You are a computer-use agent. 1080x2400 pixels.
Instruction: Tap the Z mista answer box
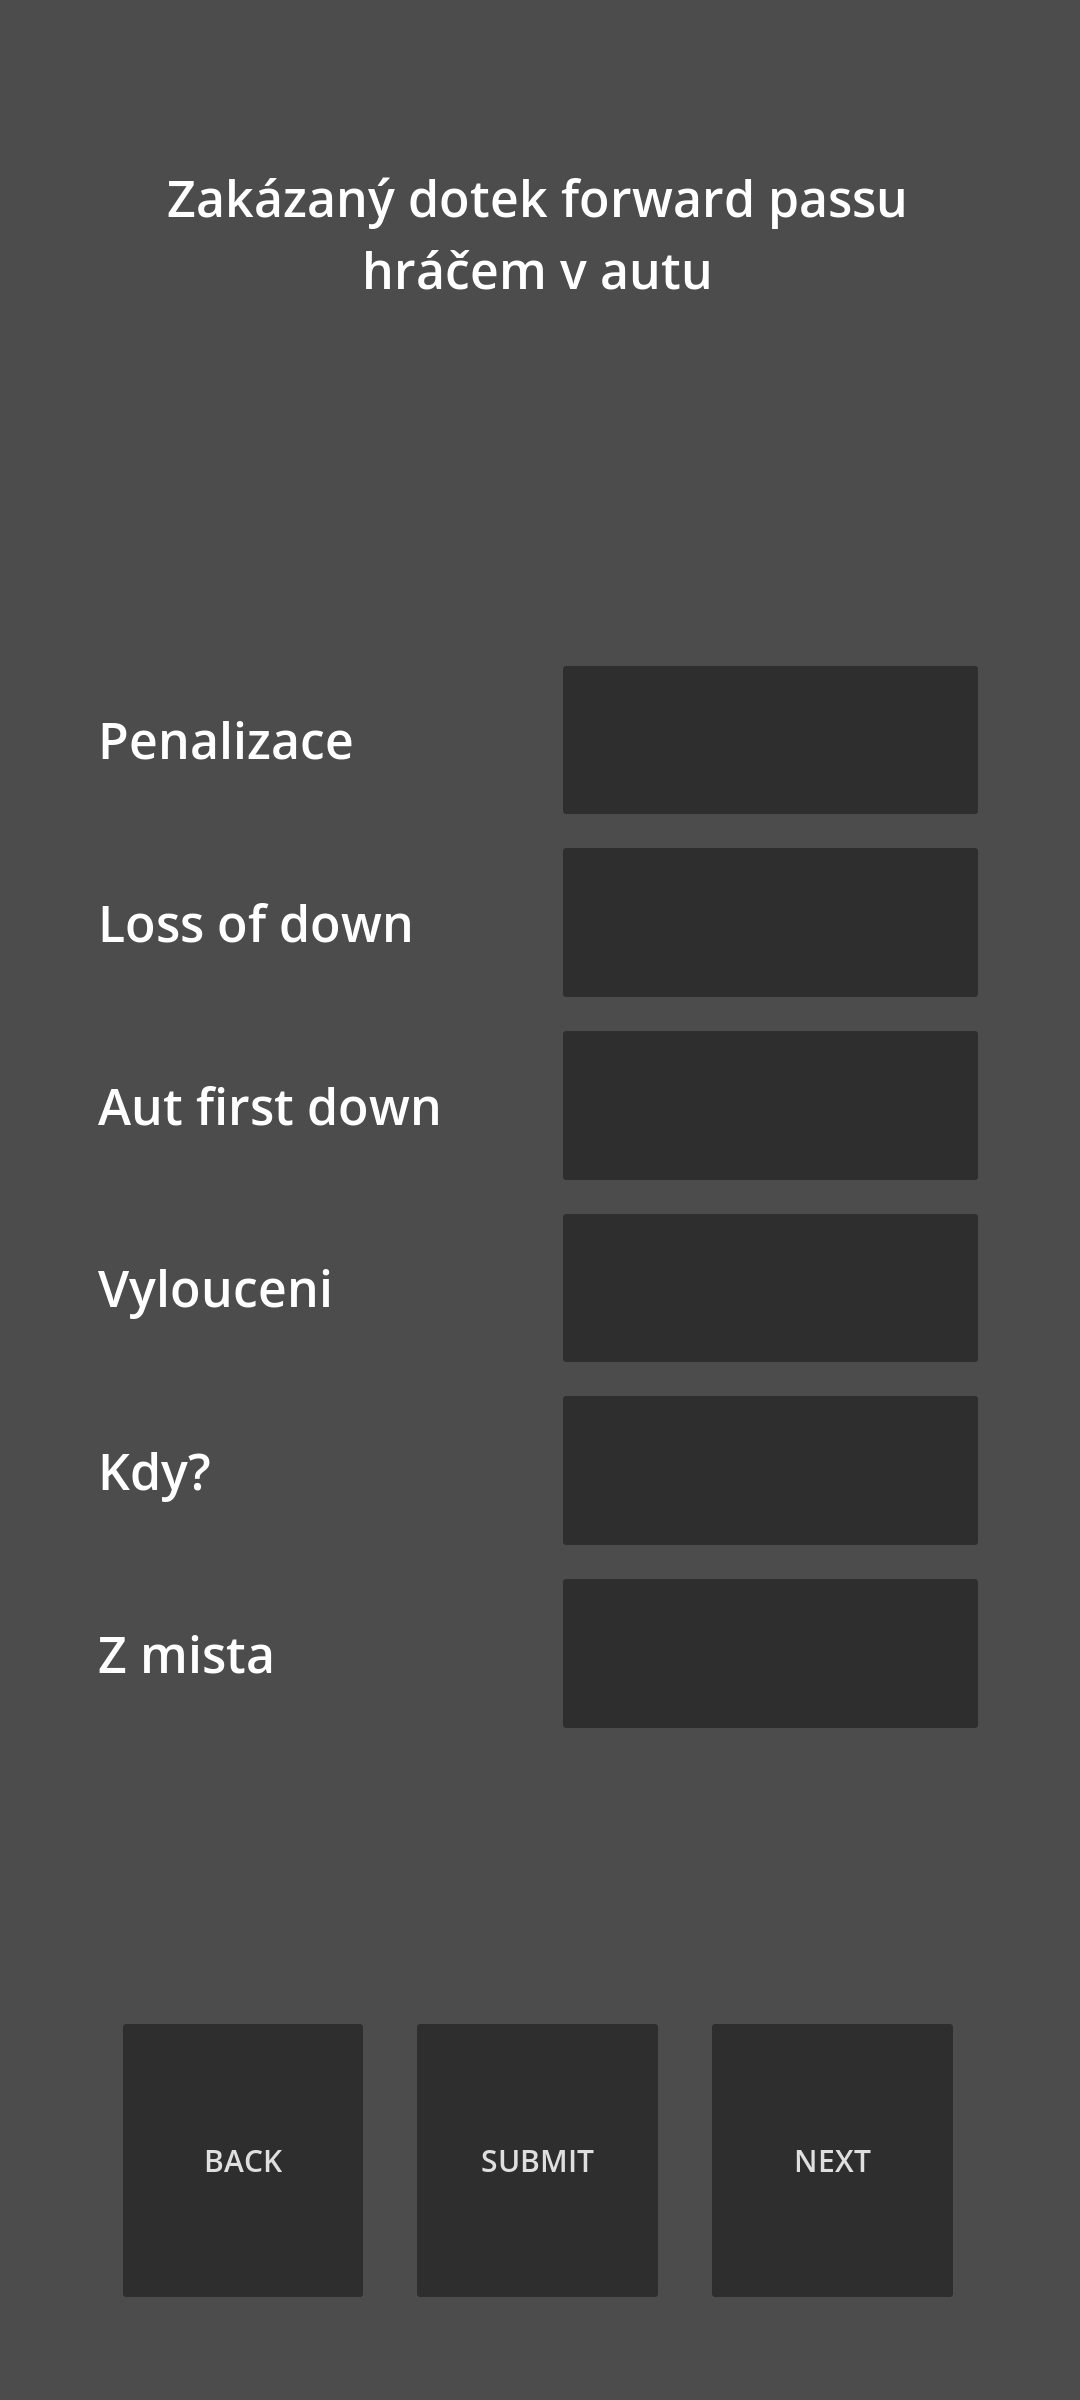point(770,1653)
